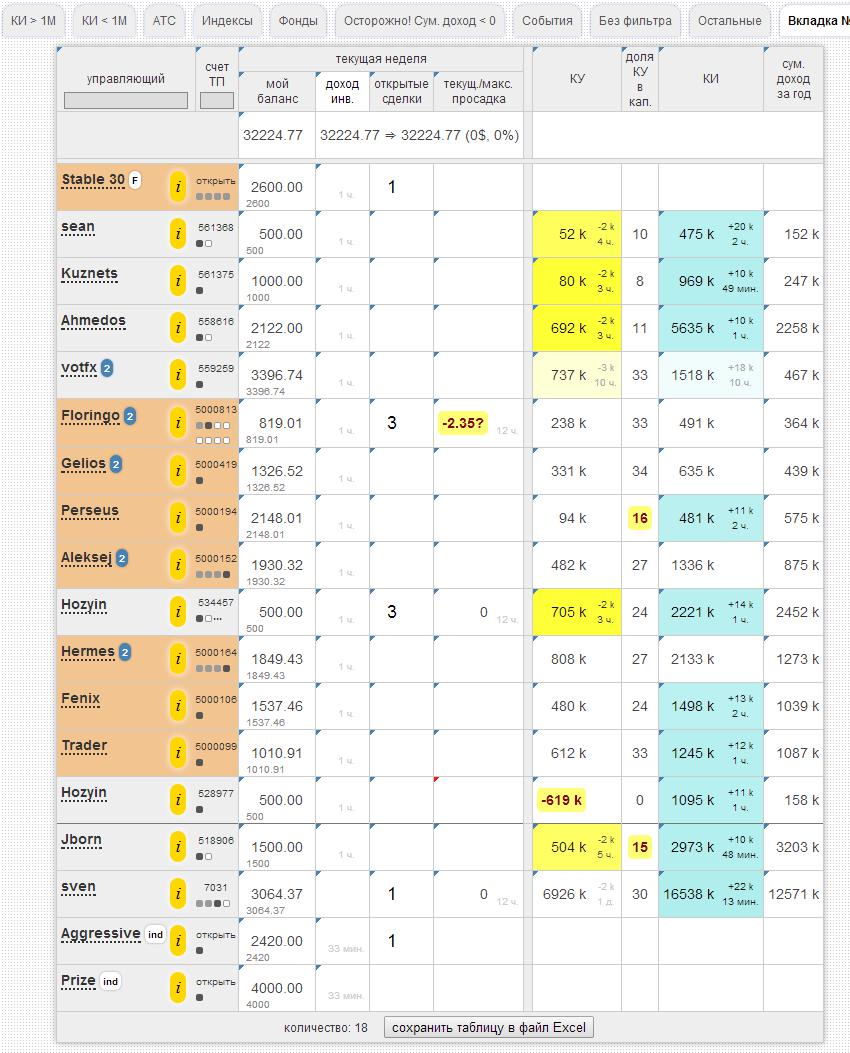Screen dimensions: 850x1053
Task: Click the 16538 k КИ value for sven
Action: point(689,895)
